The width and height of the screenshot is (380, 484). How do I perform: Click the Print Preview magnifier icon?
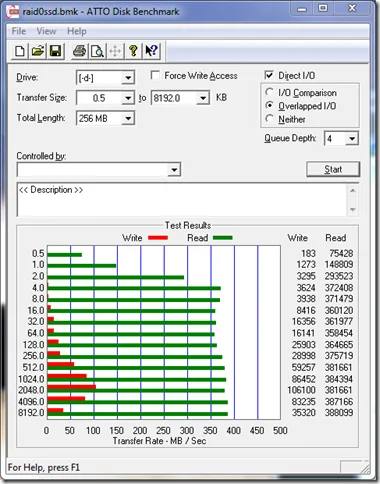click(x=97, y=51)
